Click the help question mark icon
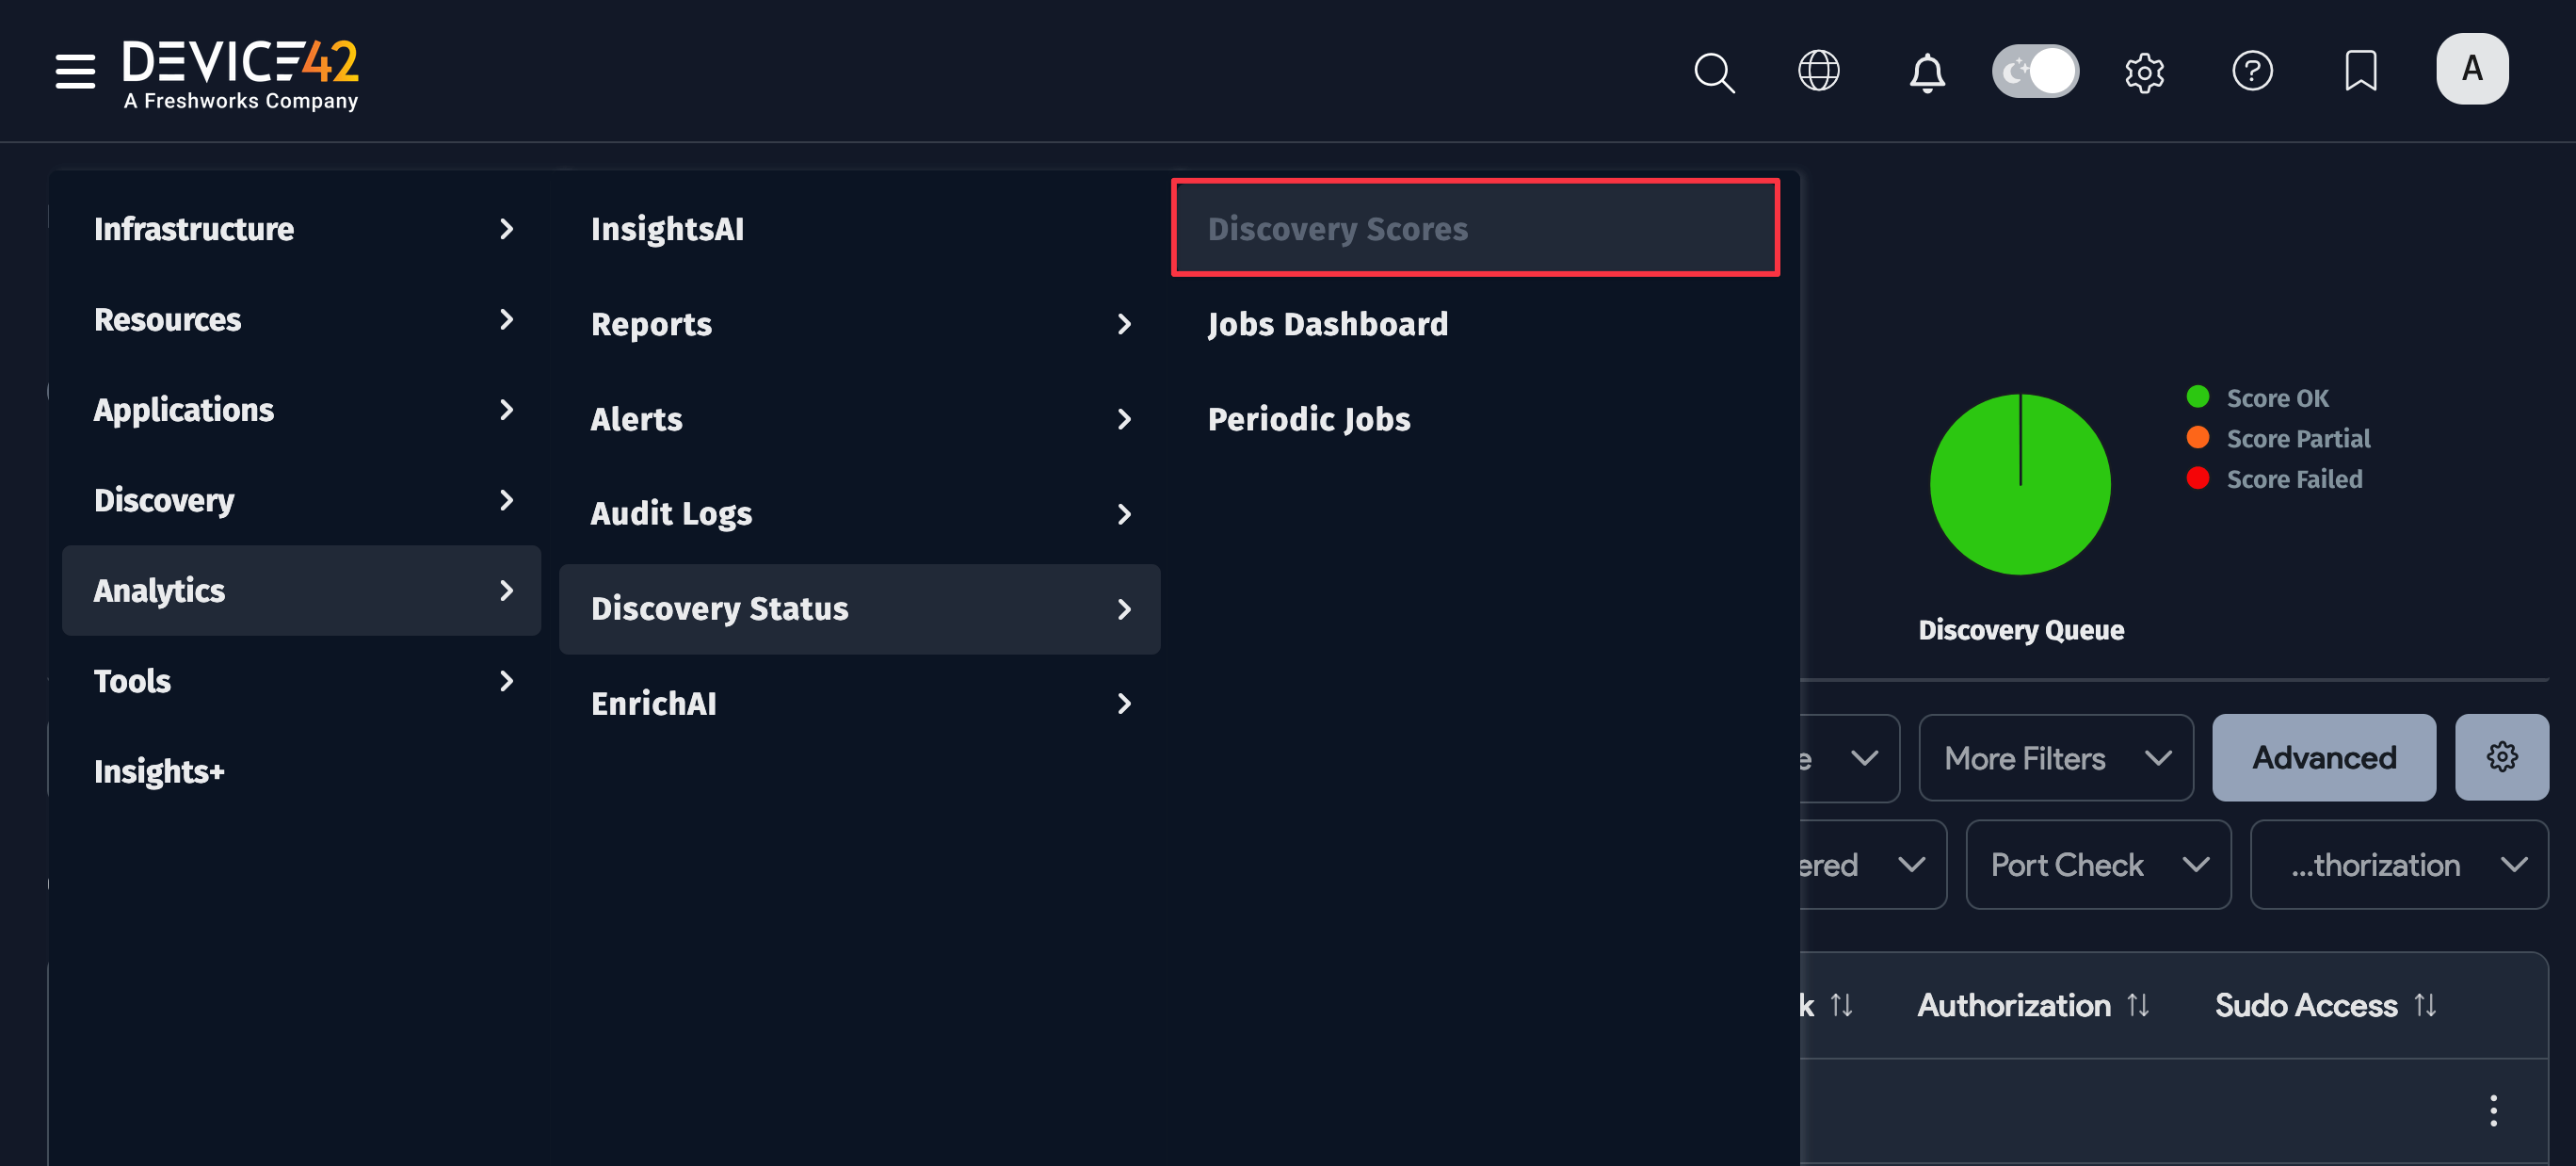This screenshot has height=1166, width=2576. click(x=2253, y=71)
